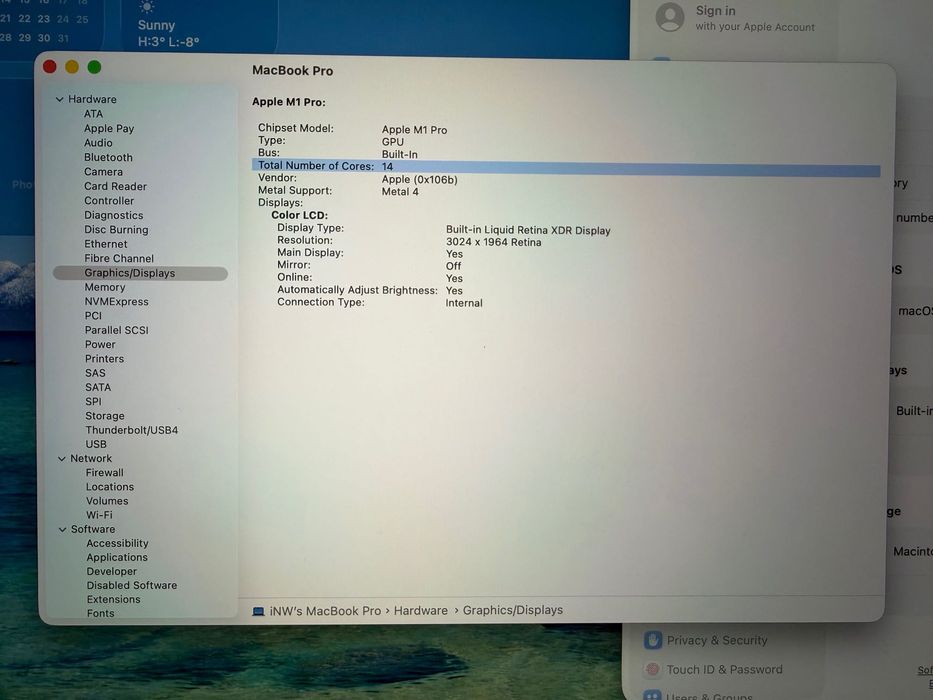The image size is (933, 700).
Task: Select SATA in the sidebar
Action: coord(98,387)
